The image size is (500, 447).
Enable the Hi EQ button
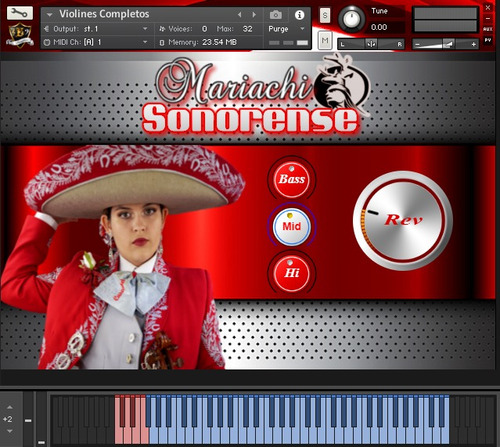point(292,273)
